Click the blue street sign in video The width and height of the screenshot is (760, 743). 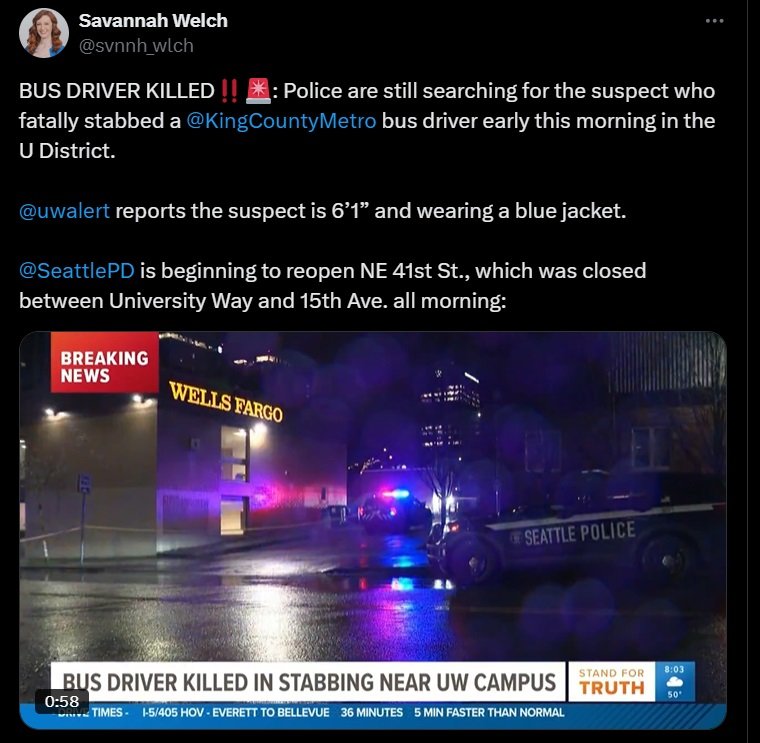84,483
